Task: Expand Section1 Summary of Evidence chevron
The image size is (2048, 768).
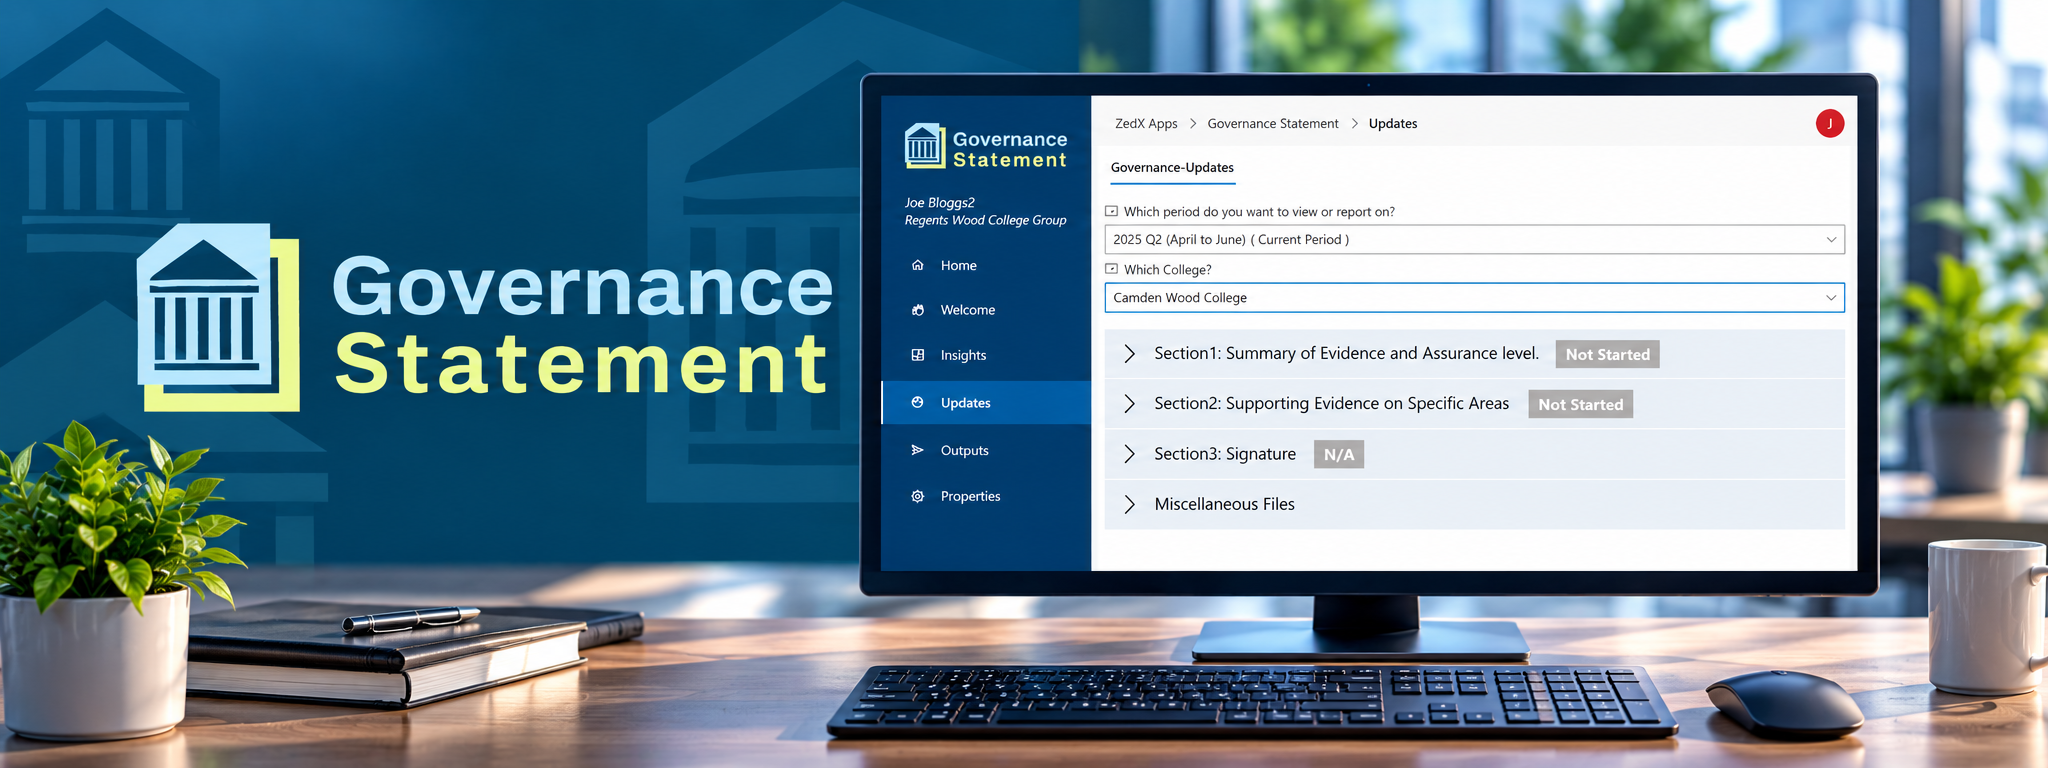Action: click(x=1129, y=354)
